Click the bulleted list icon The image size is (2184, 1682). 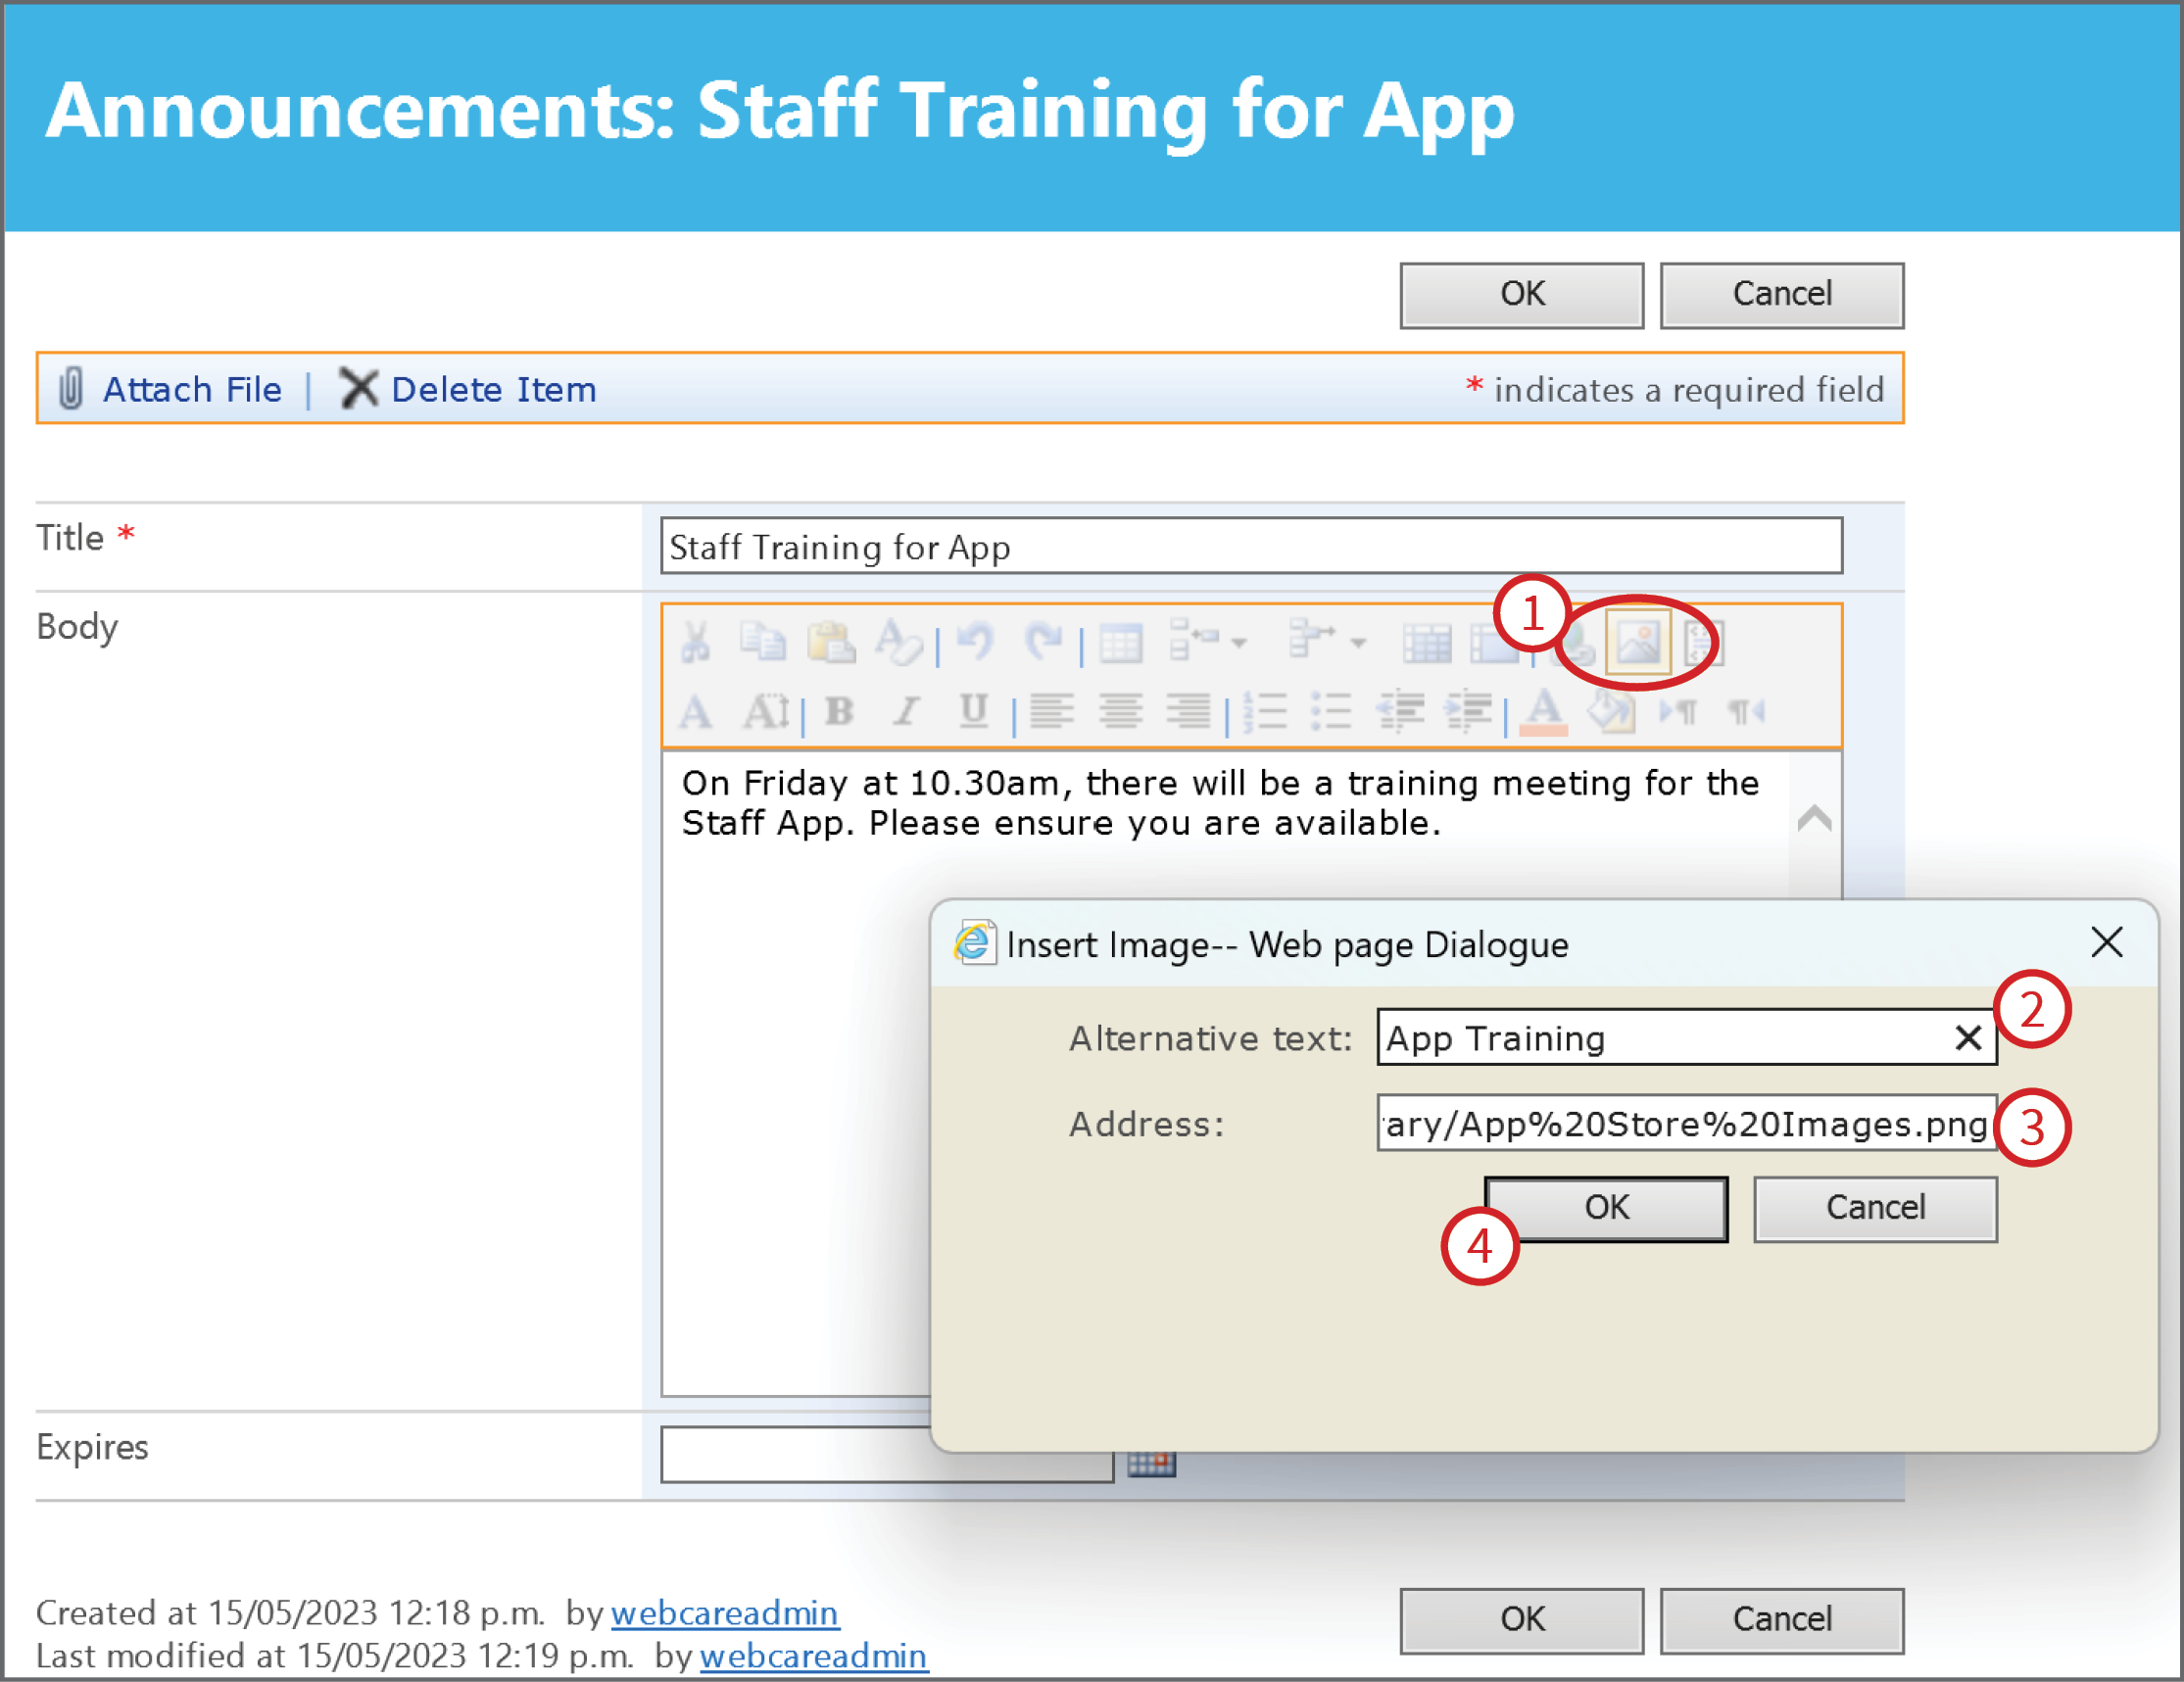click(1331, 711)
